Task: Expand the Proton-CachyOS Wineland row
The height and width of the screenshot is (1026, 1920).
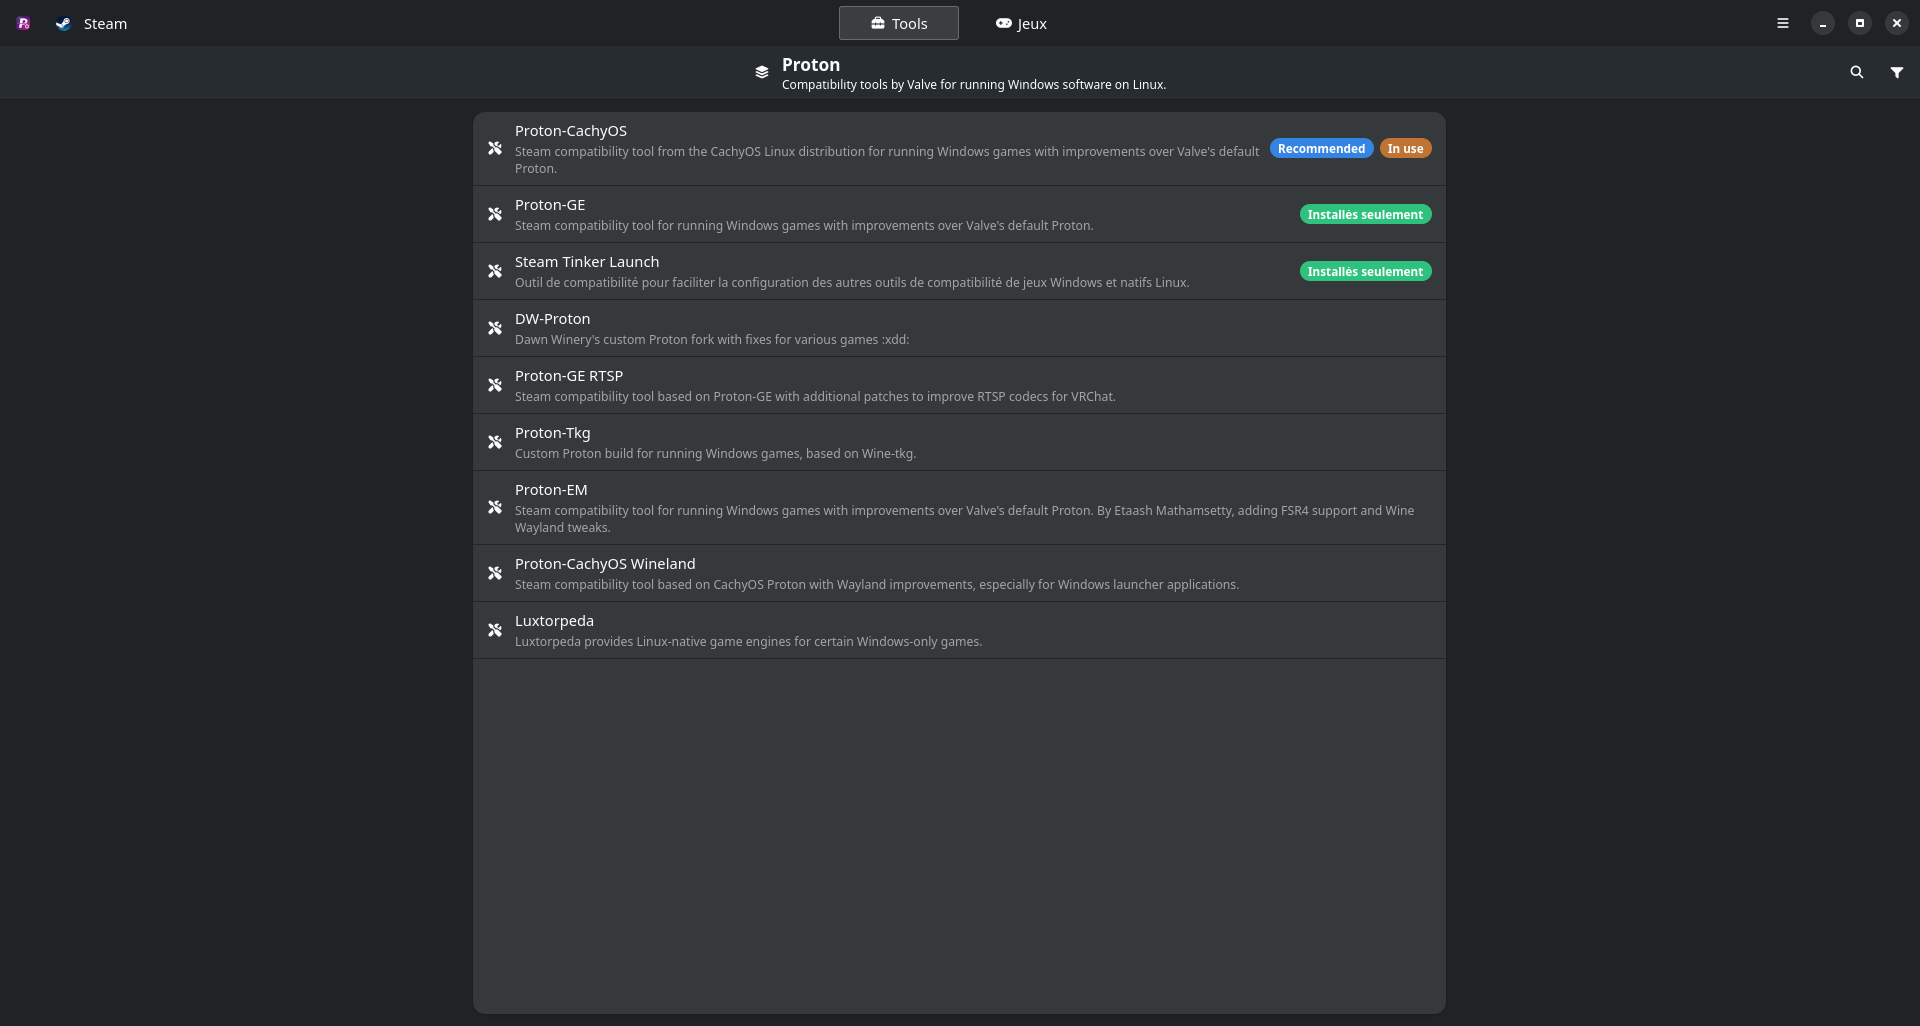Action: point(959,573)
